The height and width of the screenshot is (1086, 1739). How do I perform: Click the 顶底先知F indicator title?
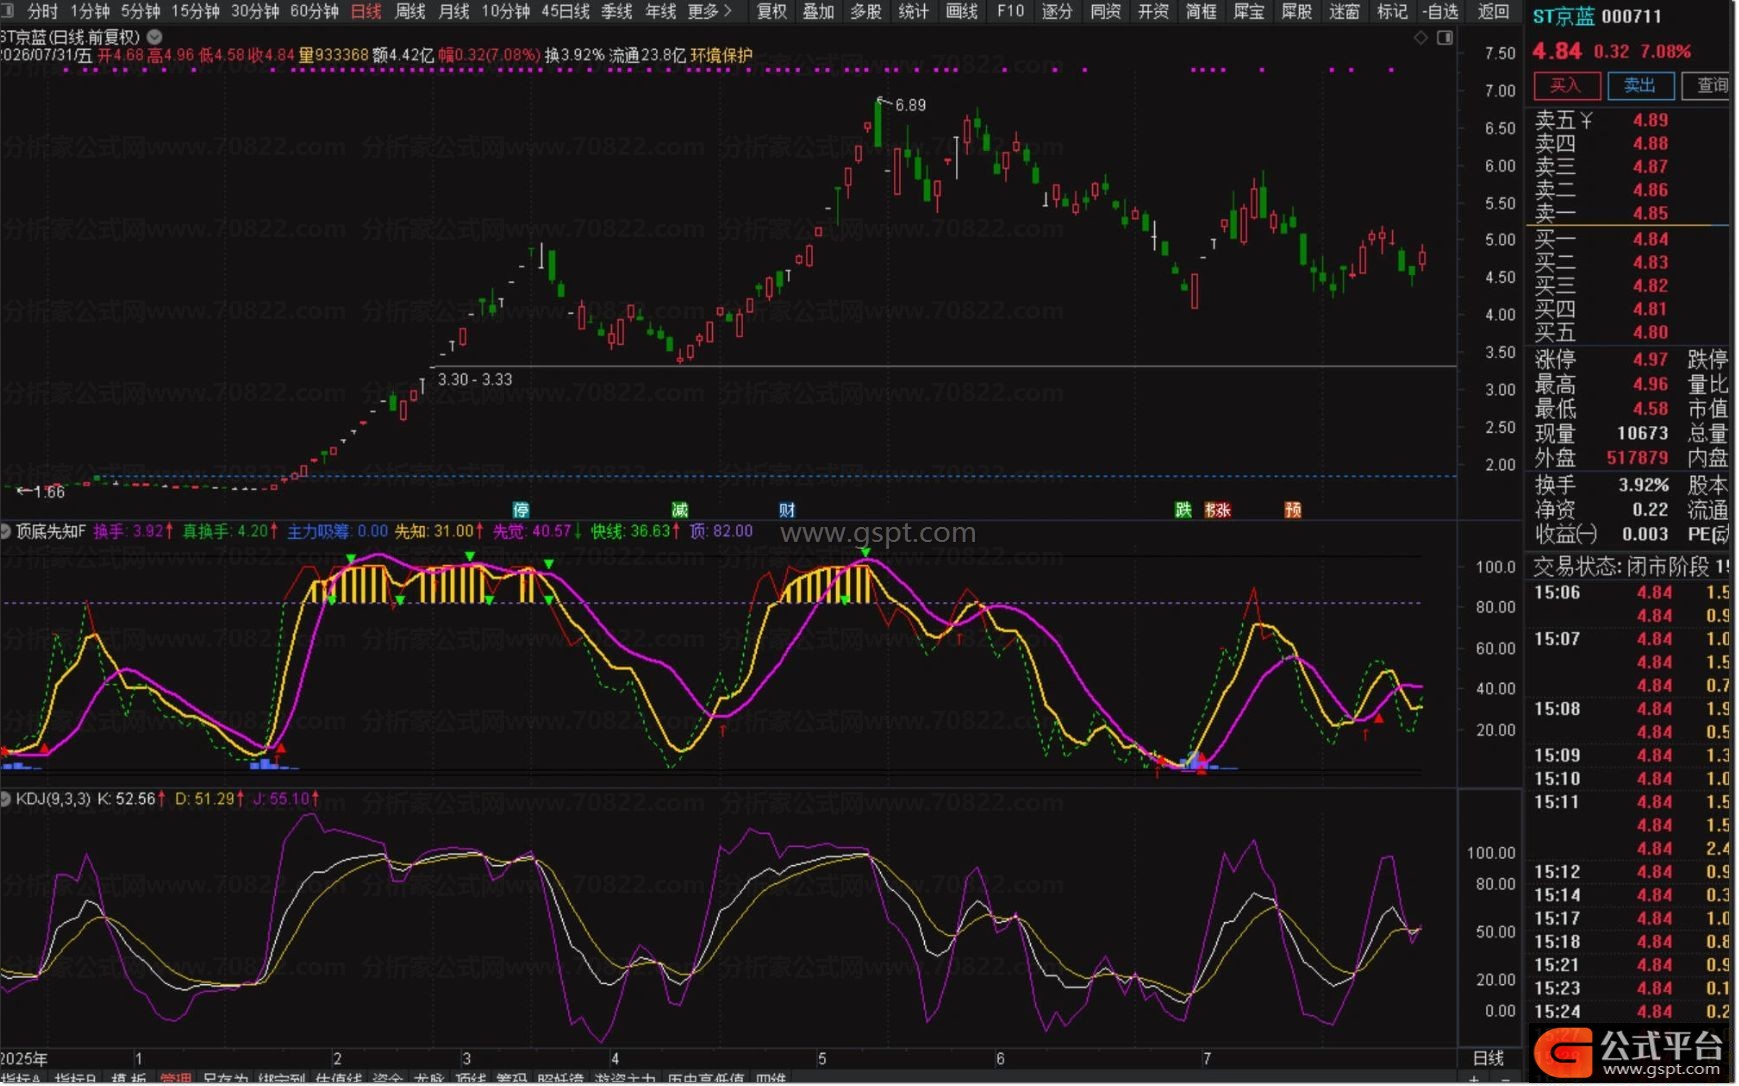51,531
